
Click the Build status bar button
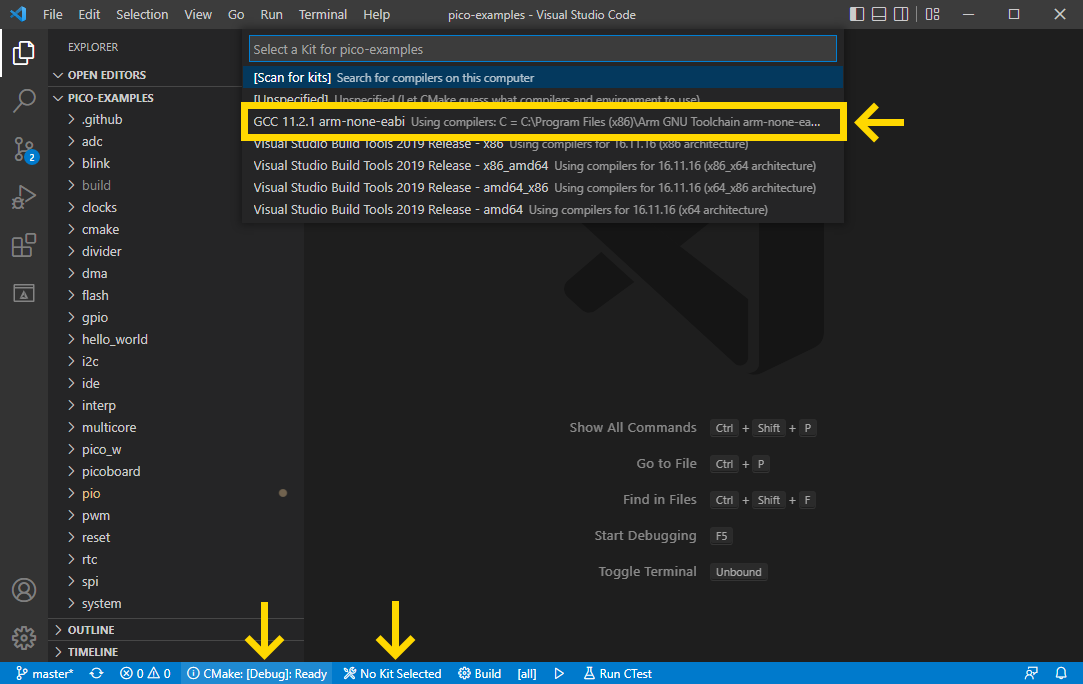pyautogui.click(x=479, y=673)
